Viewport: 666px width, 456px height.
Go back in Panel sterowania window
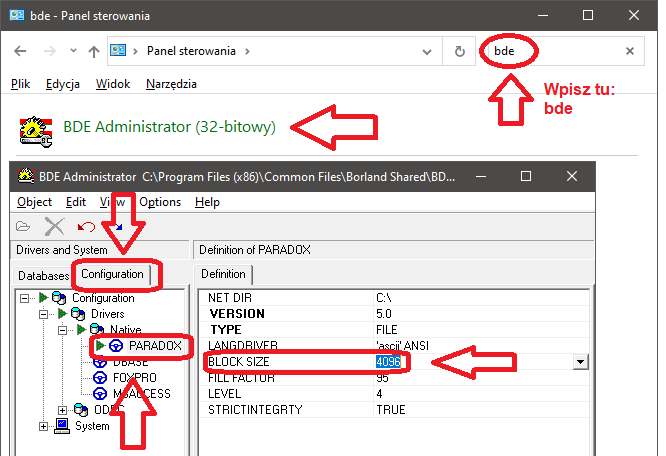pyautogui.click(x=20, y=51)
